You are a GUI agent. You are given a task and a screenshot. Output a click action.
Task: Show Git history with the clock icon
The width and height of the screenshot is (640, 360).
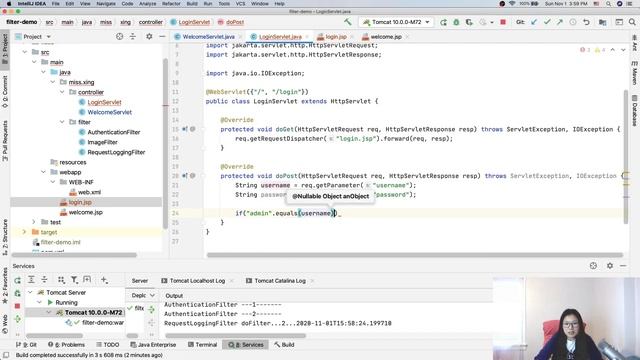coord(573,22)
